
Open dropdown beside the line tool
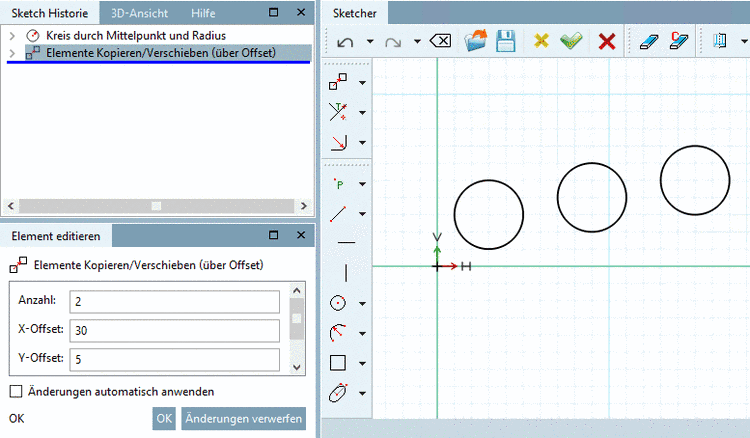point(363,214)
